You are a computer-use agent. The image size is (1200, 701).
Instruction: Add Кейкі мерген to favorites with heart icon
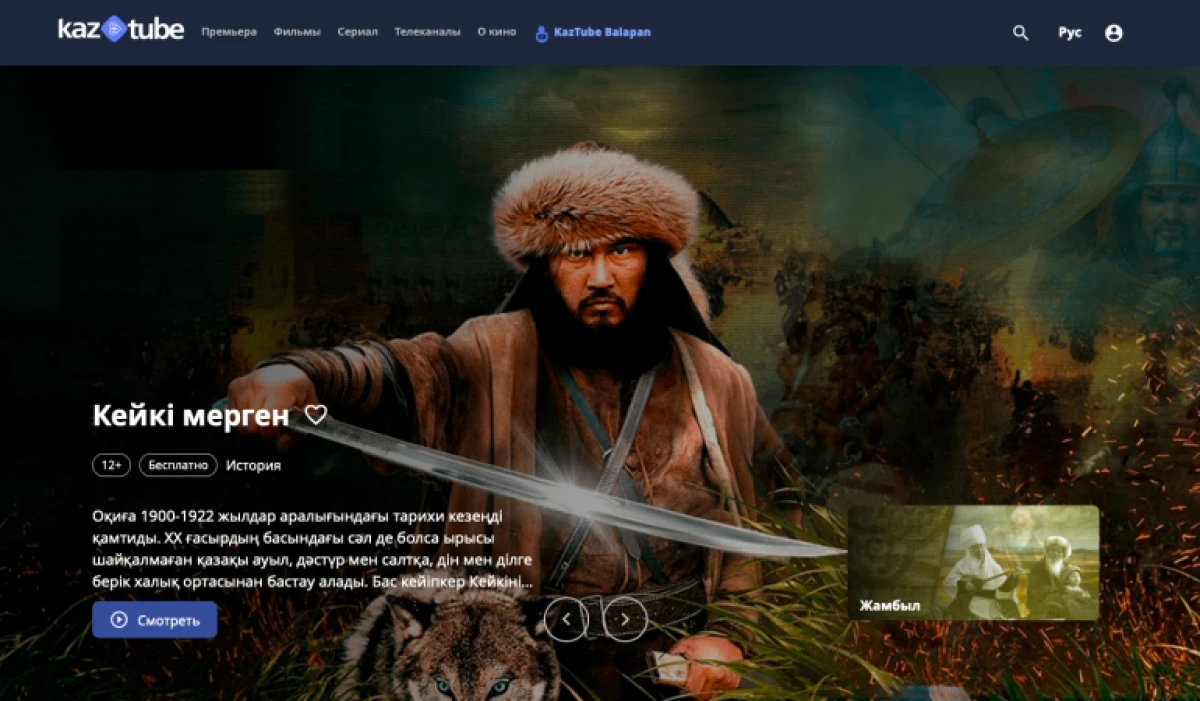(316, 415)
